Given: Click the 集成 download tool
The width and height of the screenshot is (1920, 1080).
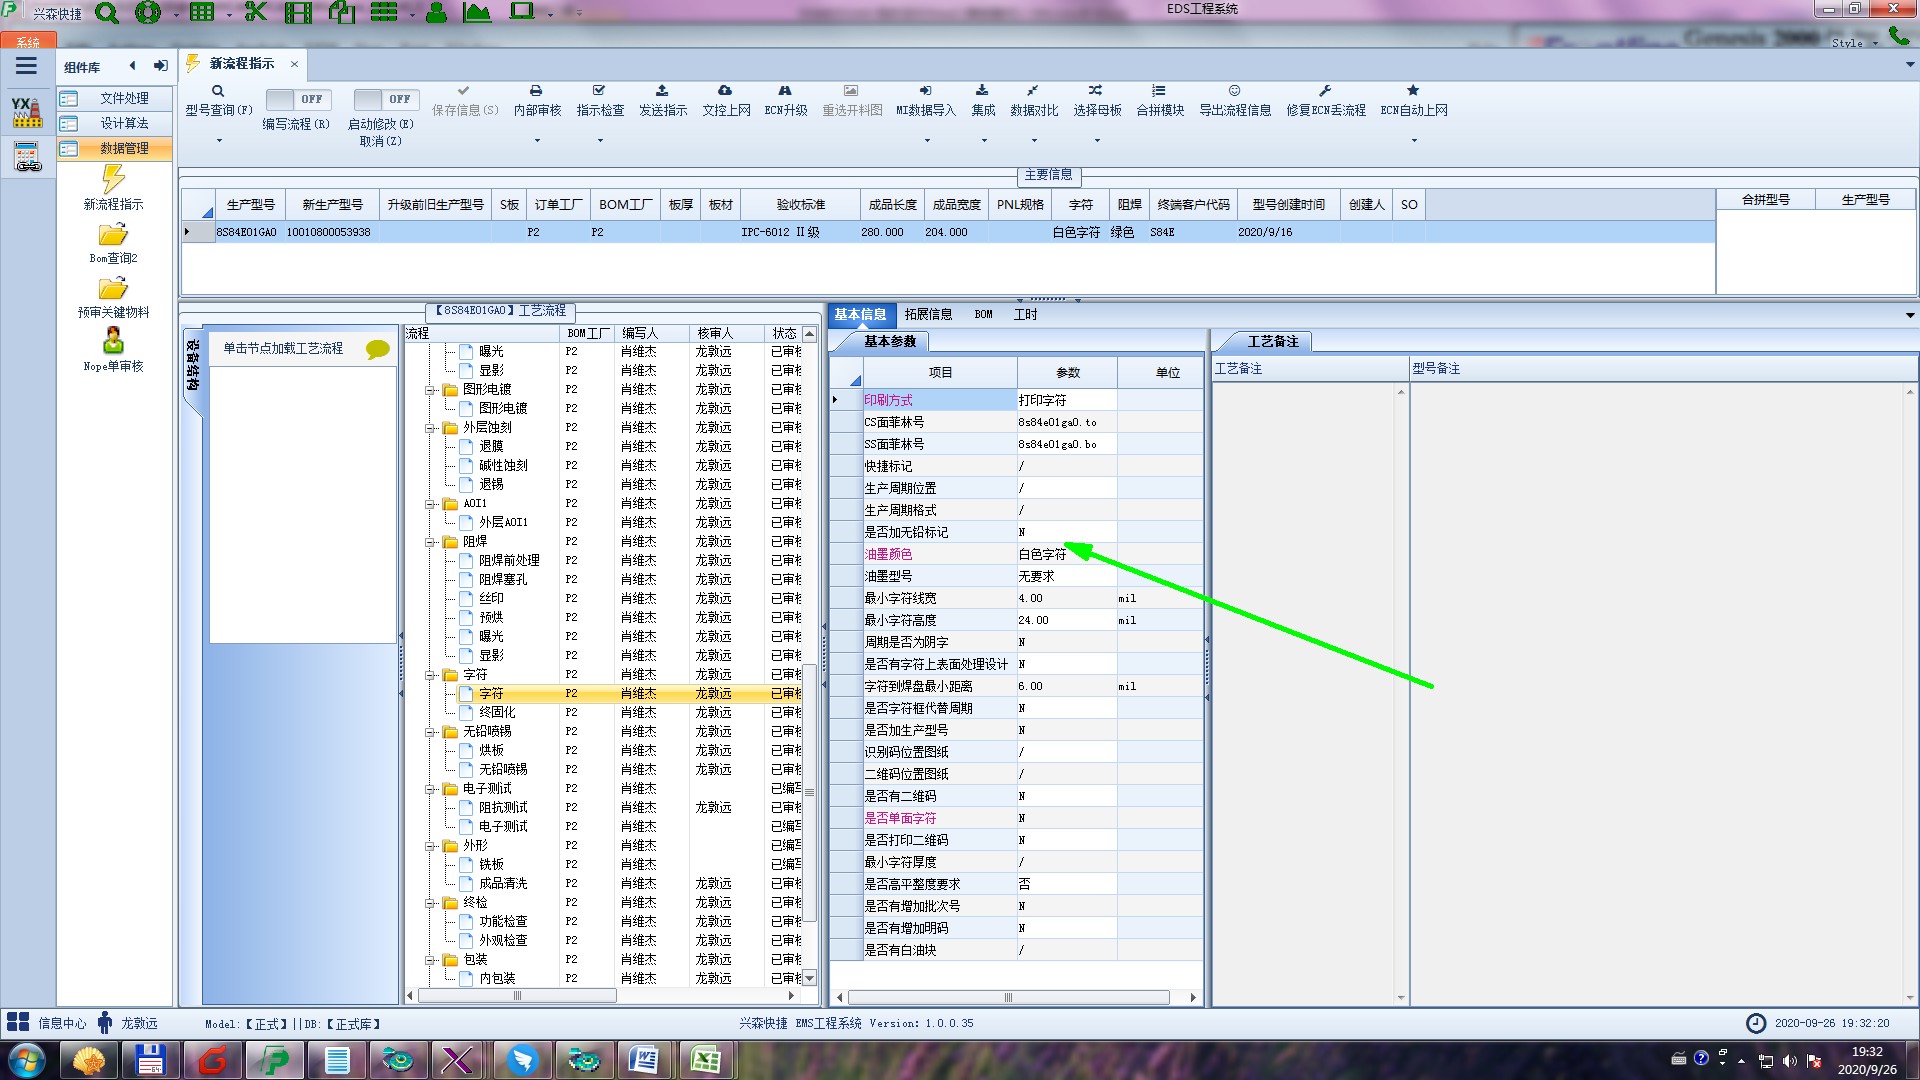Looking at the screenshot, I should [983, 100].
